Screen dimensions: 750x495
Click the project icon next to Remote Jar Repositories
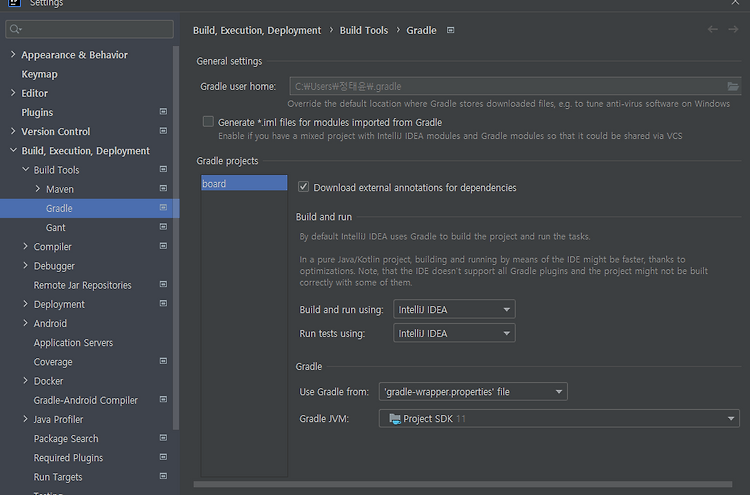(163, 284)
